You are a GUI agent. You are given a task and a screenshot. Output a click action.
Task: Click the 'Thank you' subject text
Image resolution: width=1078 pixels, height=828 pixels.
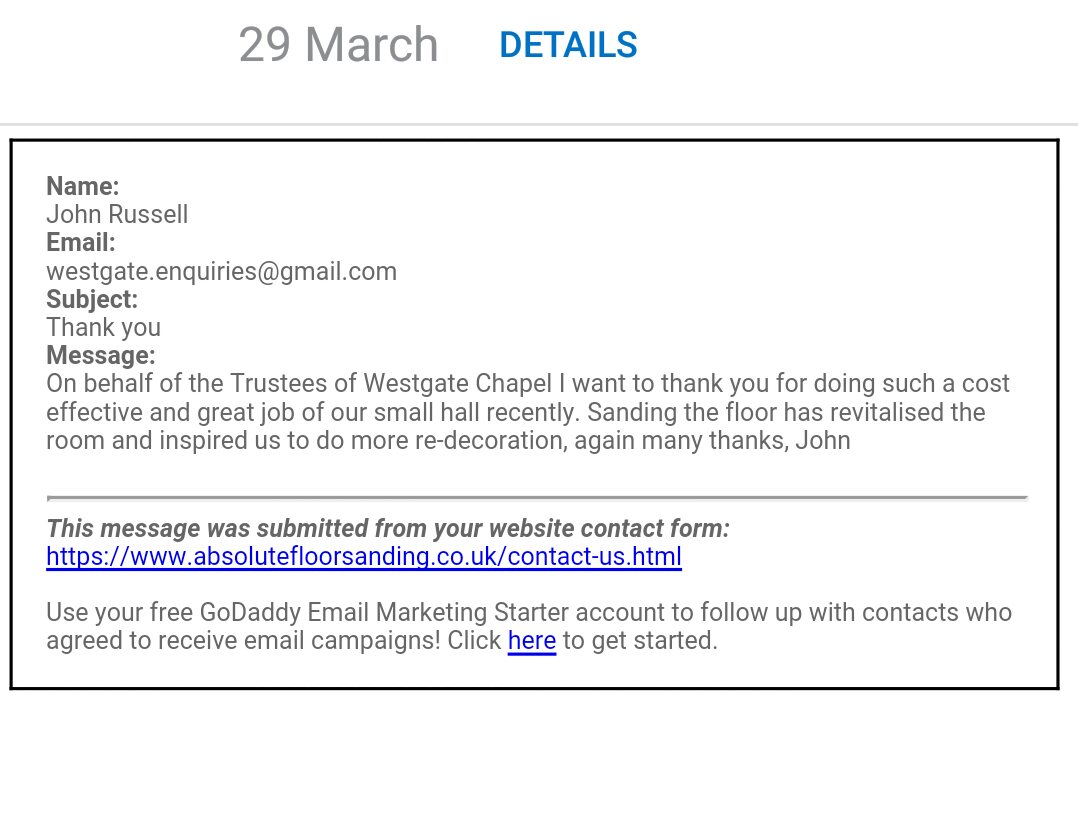click(103, 328)
